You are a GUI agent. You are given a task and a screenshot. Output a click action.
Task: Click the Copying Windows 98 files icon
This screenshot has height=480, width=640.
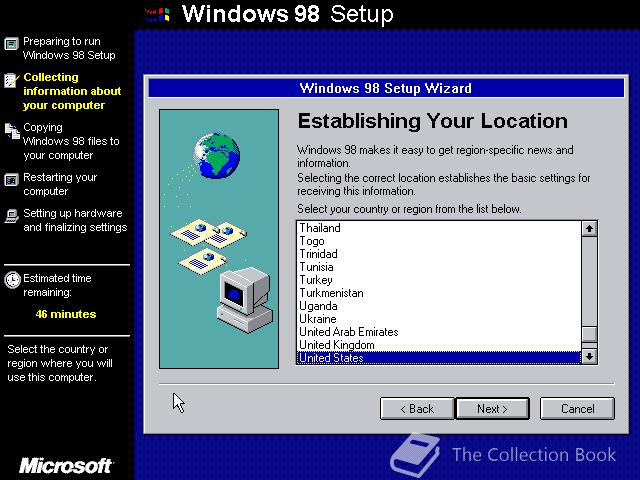12,131
